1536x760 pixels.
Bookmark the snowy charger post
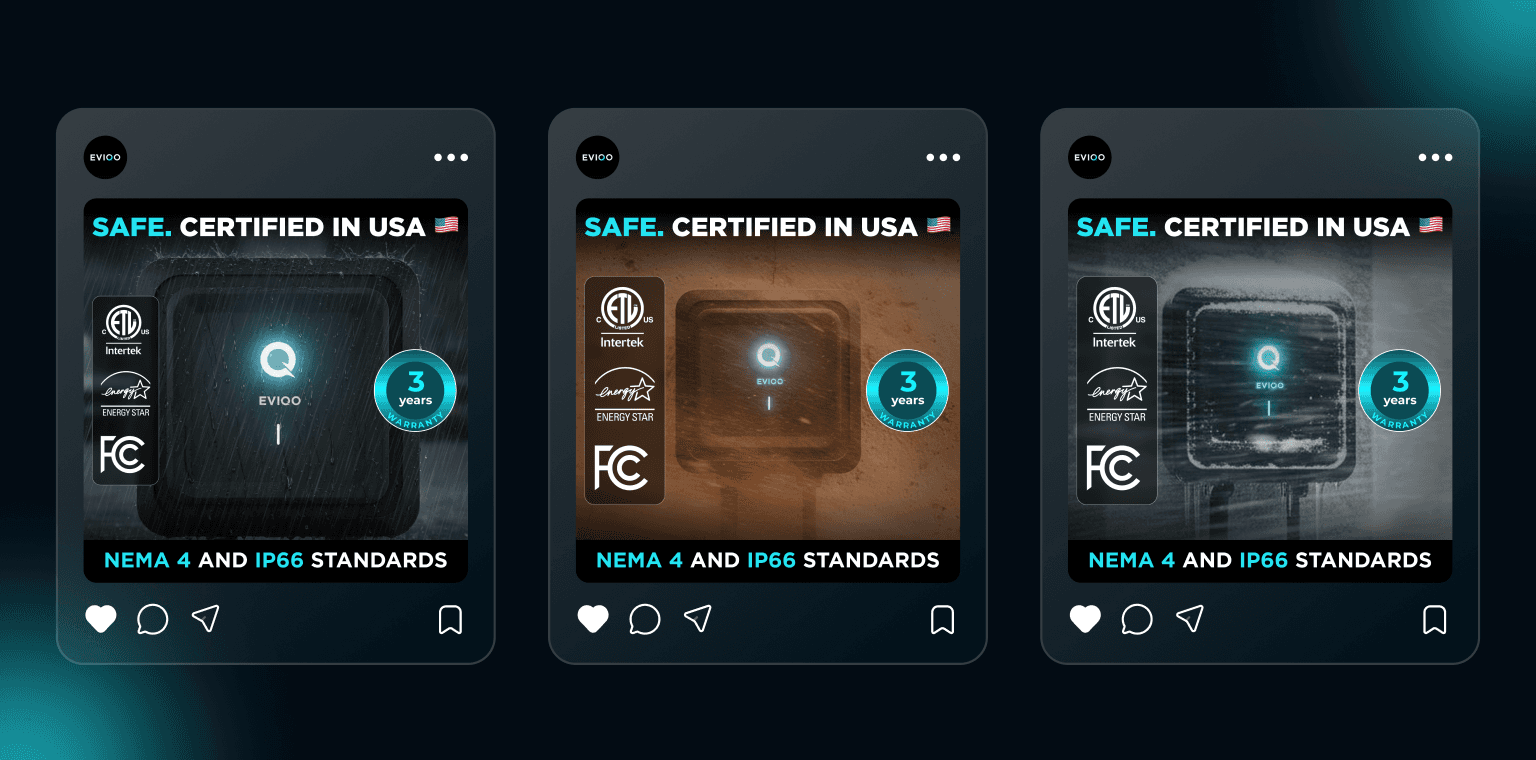pos(1435,620)
